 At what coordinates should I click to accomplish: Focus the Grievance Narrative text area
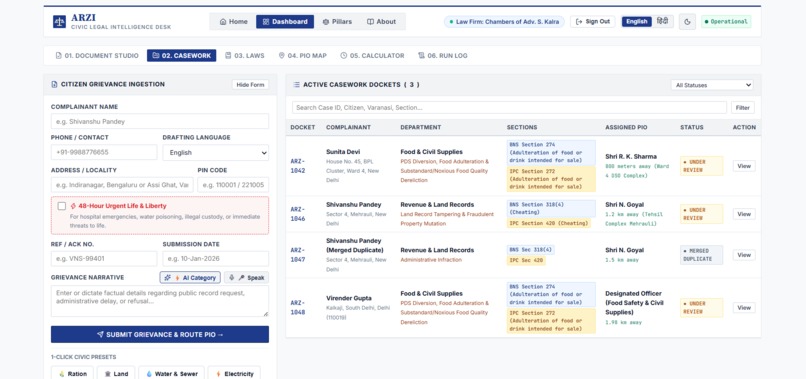pos(160,301)
